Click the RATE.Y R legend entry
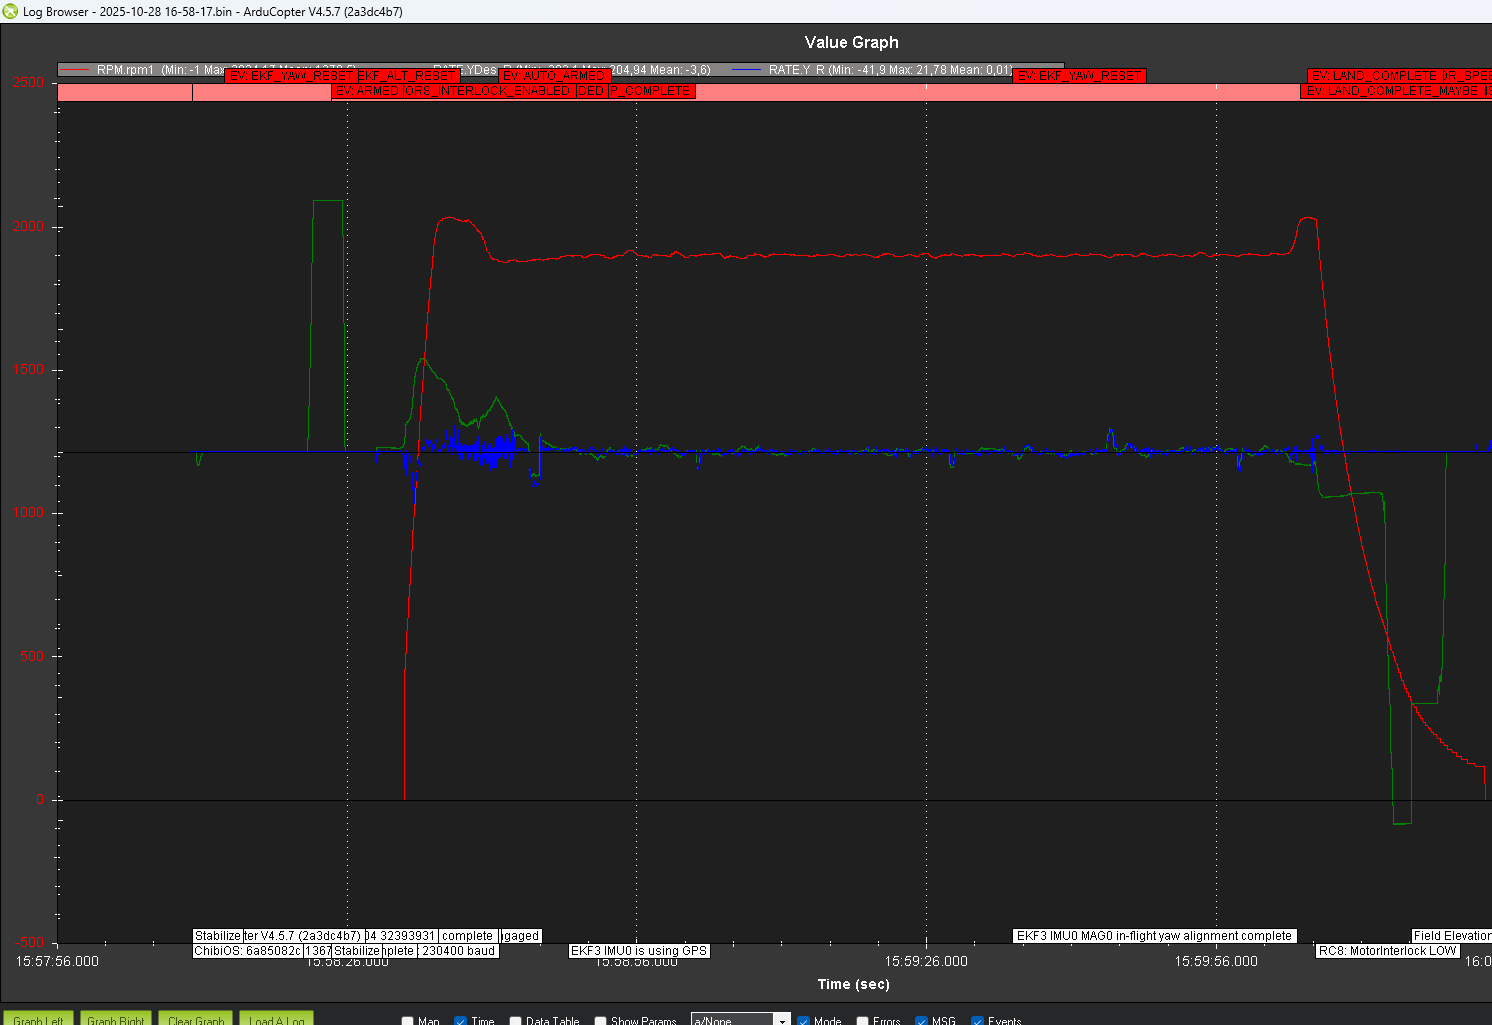This screenshot has height=1025, width=1492. pos(796,69)
